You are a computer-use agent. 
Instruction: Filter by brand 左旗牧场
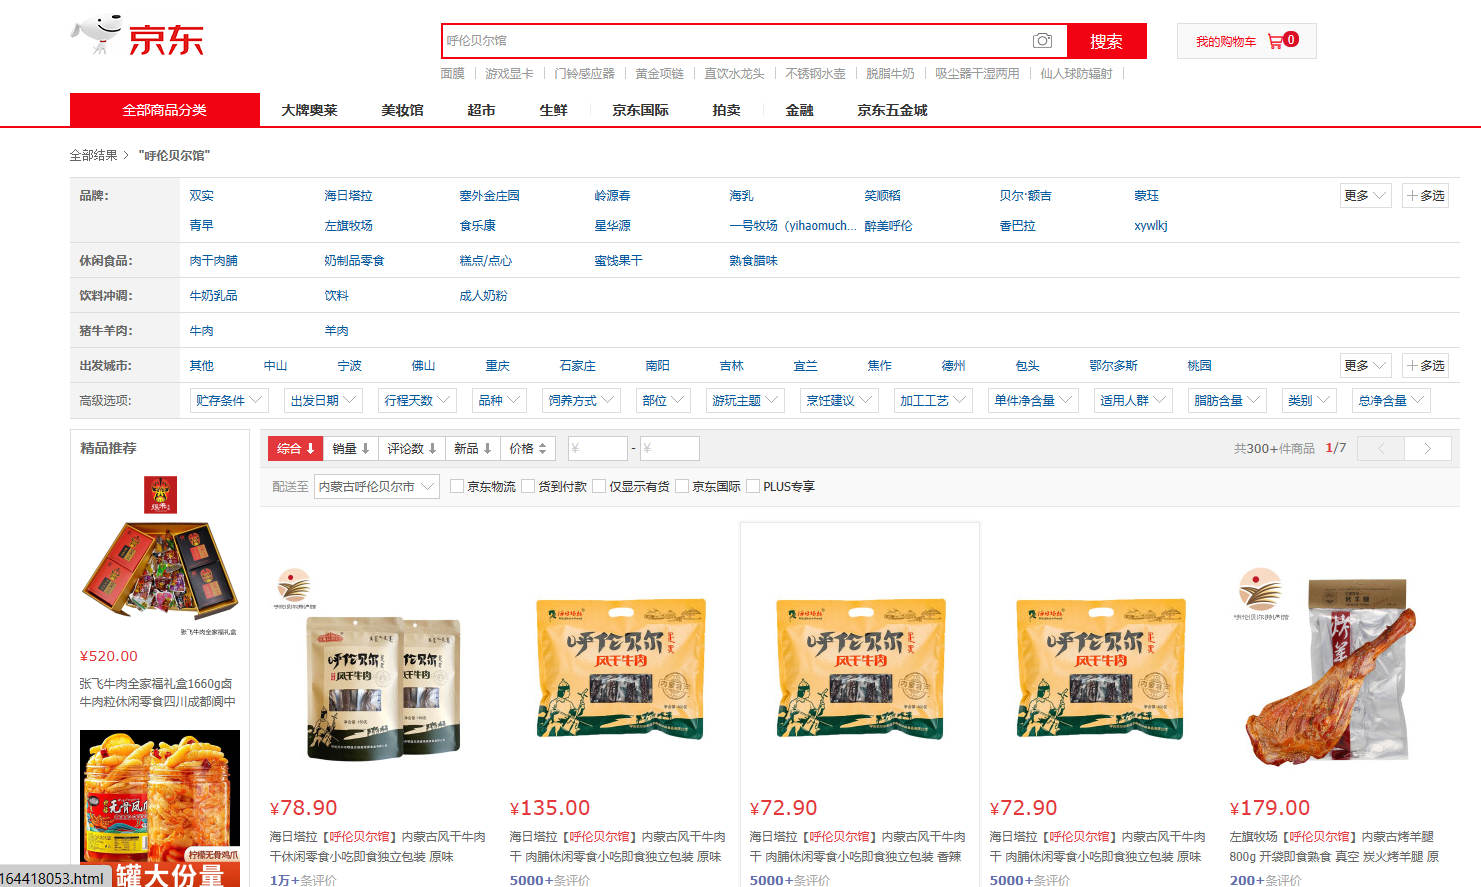click(348, 226)
